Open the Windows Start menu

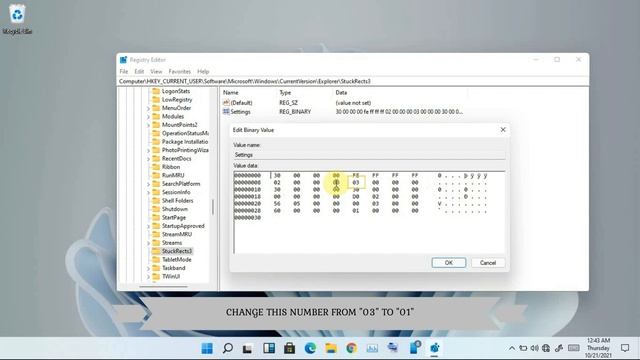click(207, 348)
